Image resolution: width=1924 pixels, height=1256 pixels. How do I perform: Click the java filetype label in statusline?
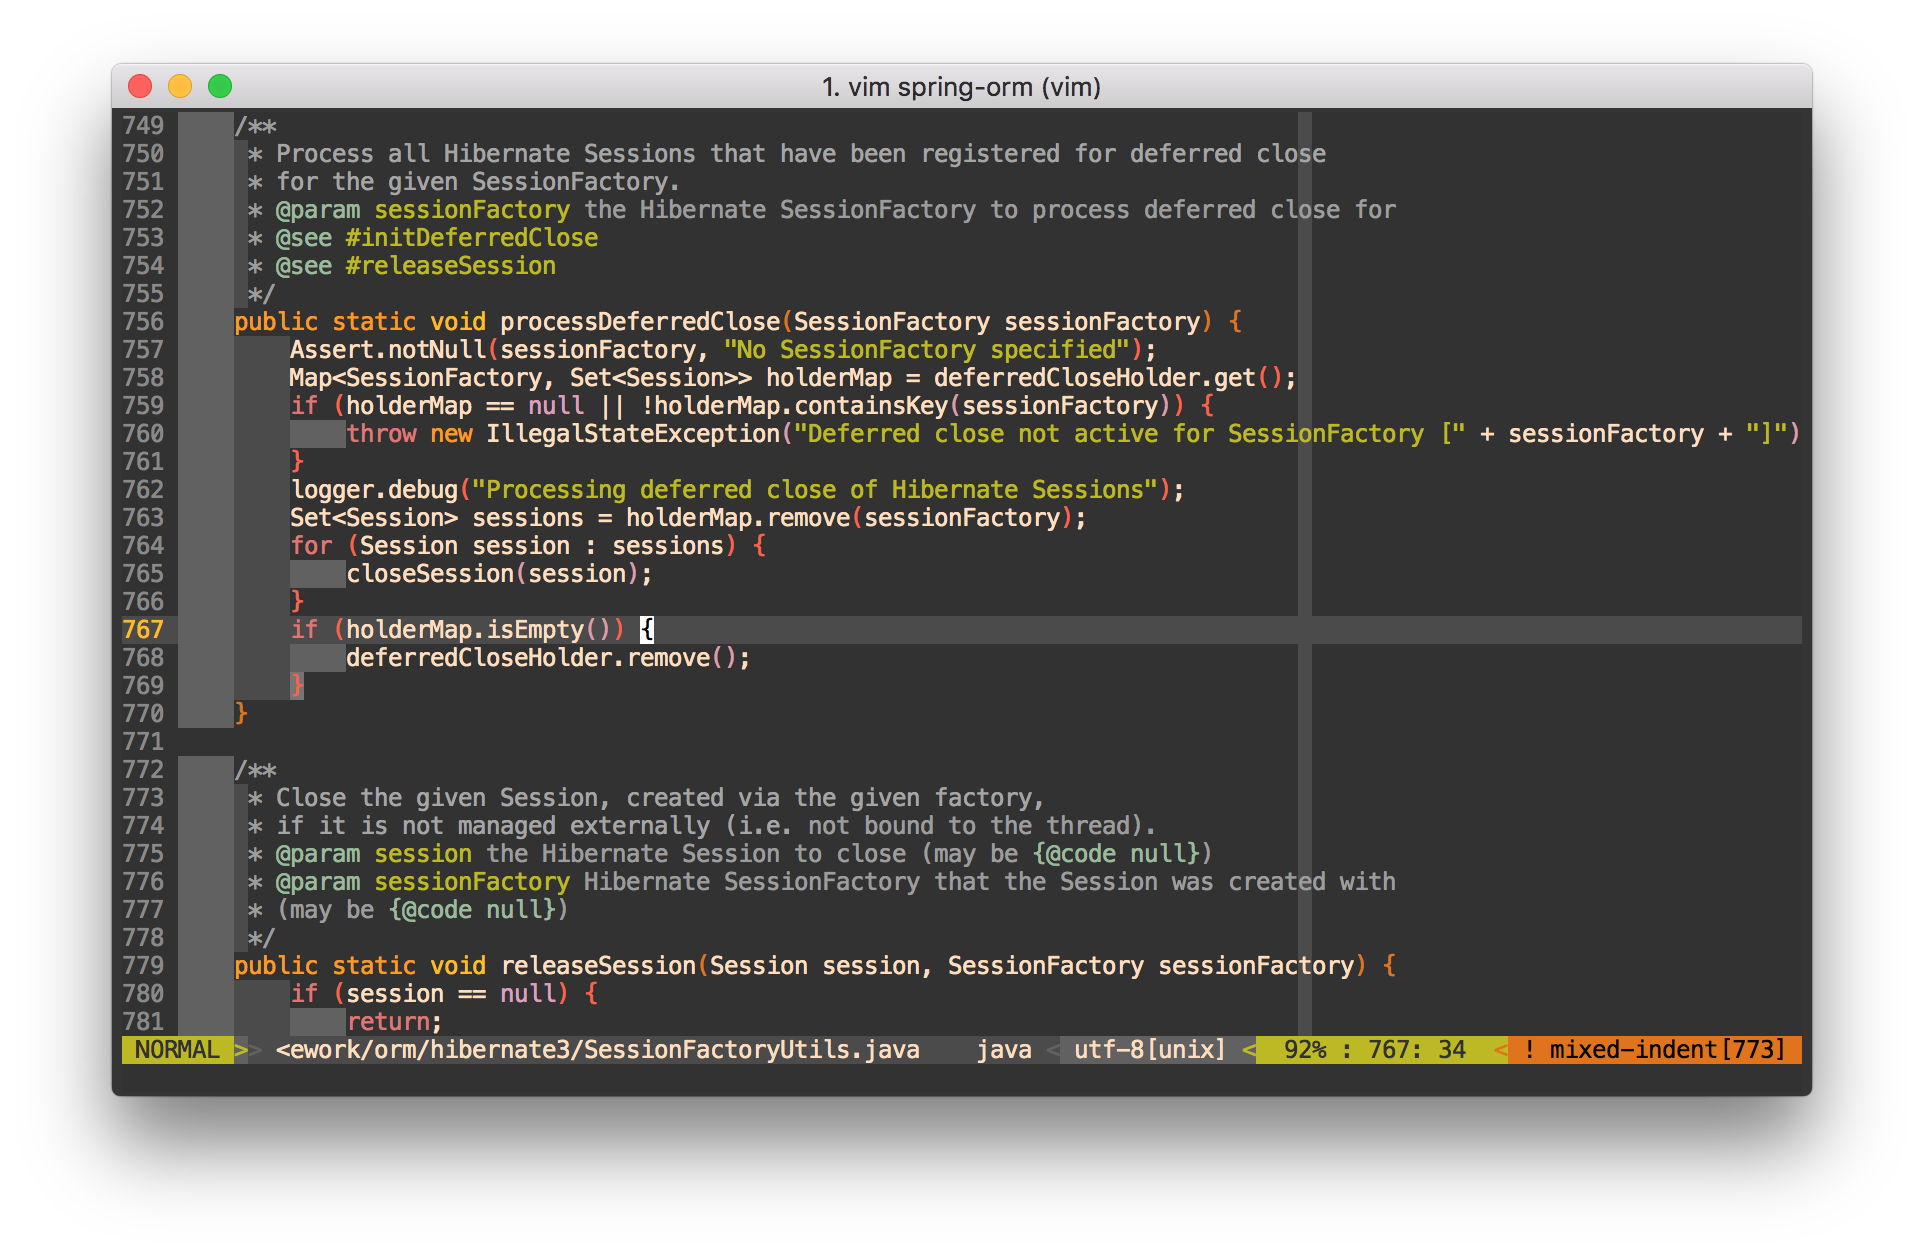pyautogui.click(x=1003, y=1050)
